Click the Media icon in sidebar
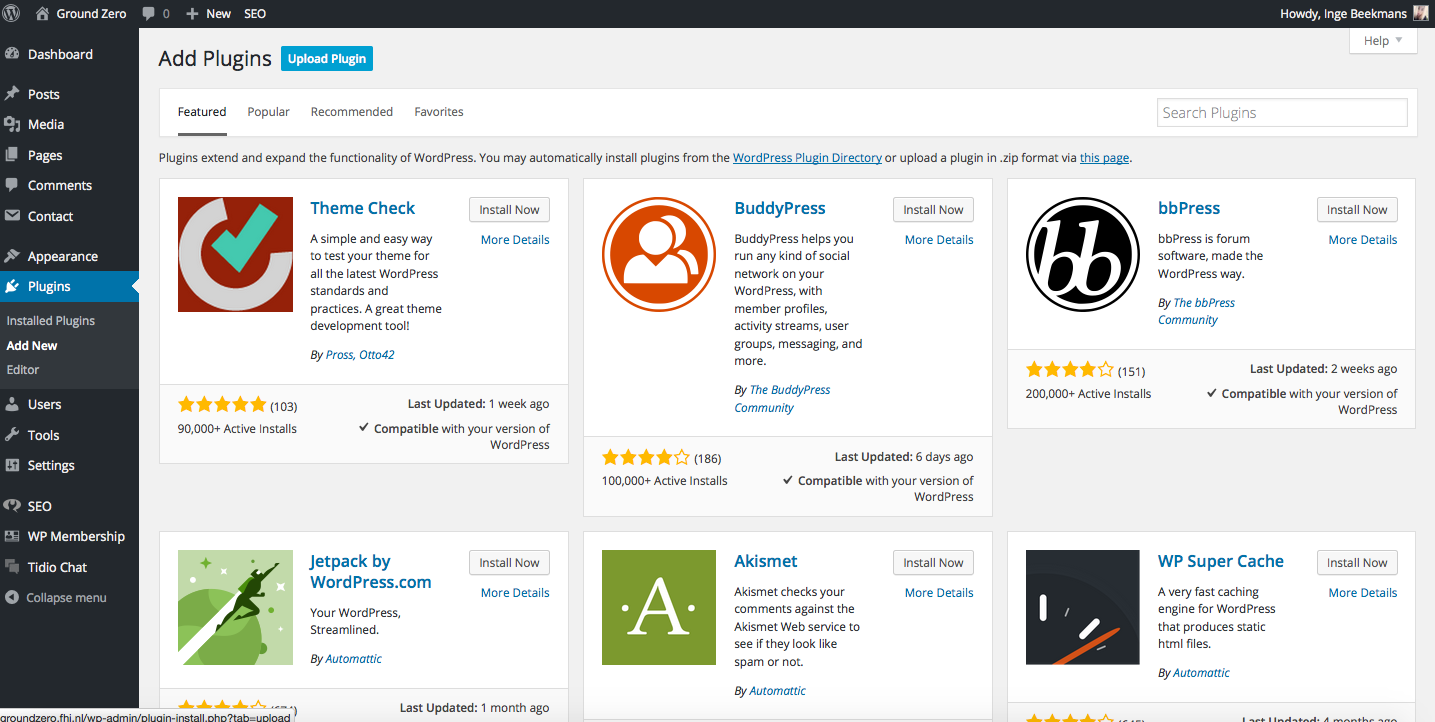 click(12, 124)
